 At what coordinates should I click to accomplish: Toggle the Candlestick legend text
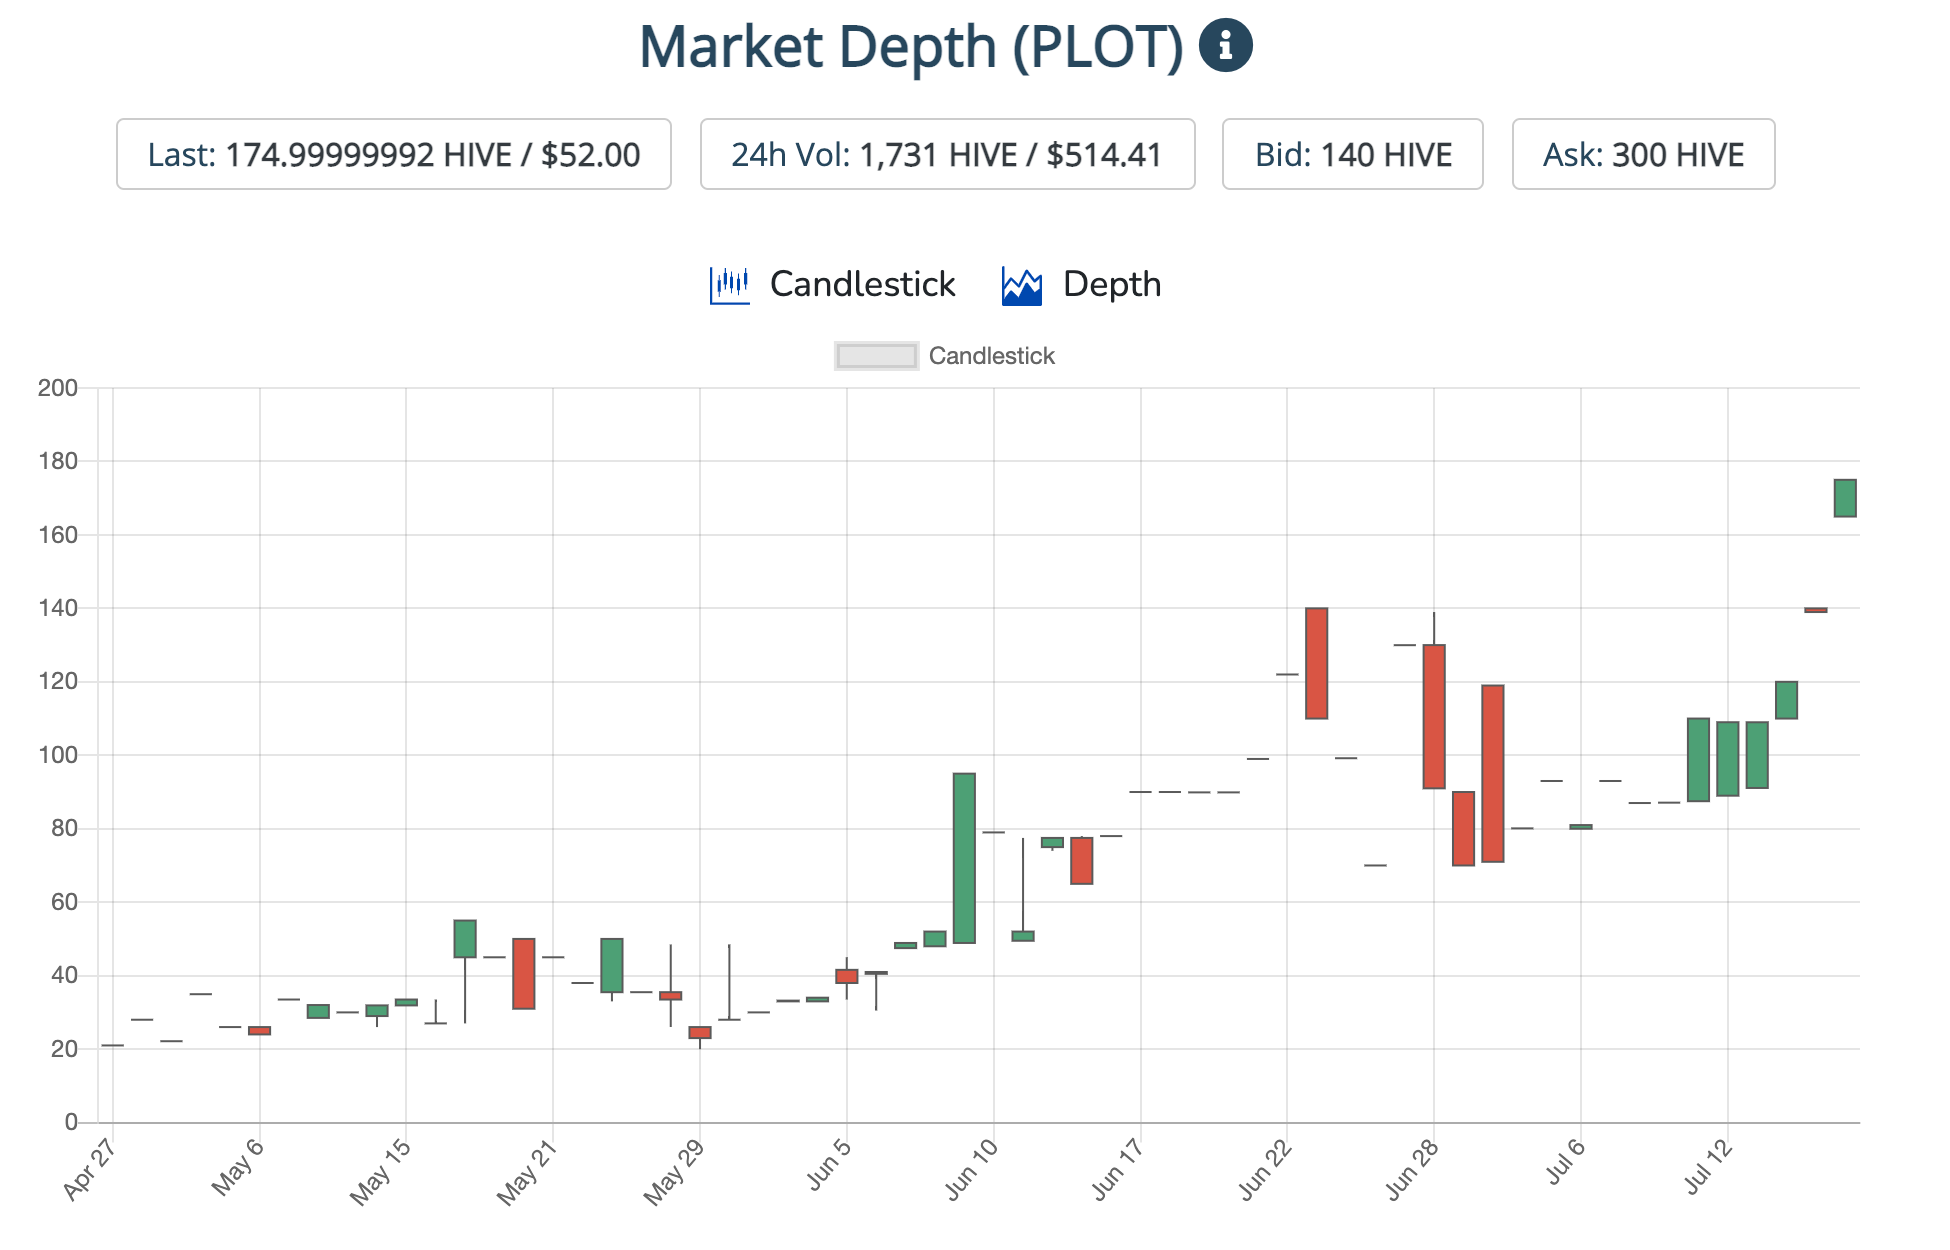991,356
